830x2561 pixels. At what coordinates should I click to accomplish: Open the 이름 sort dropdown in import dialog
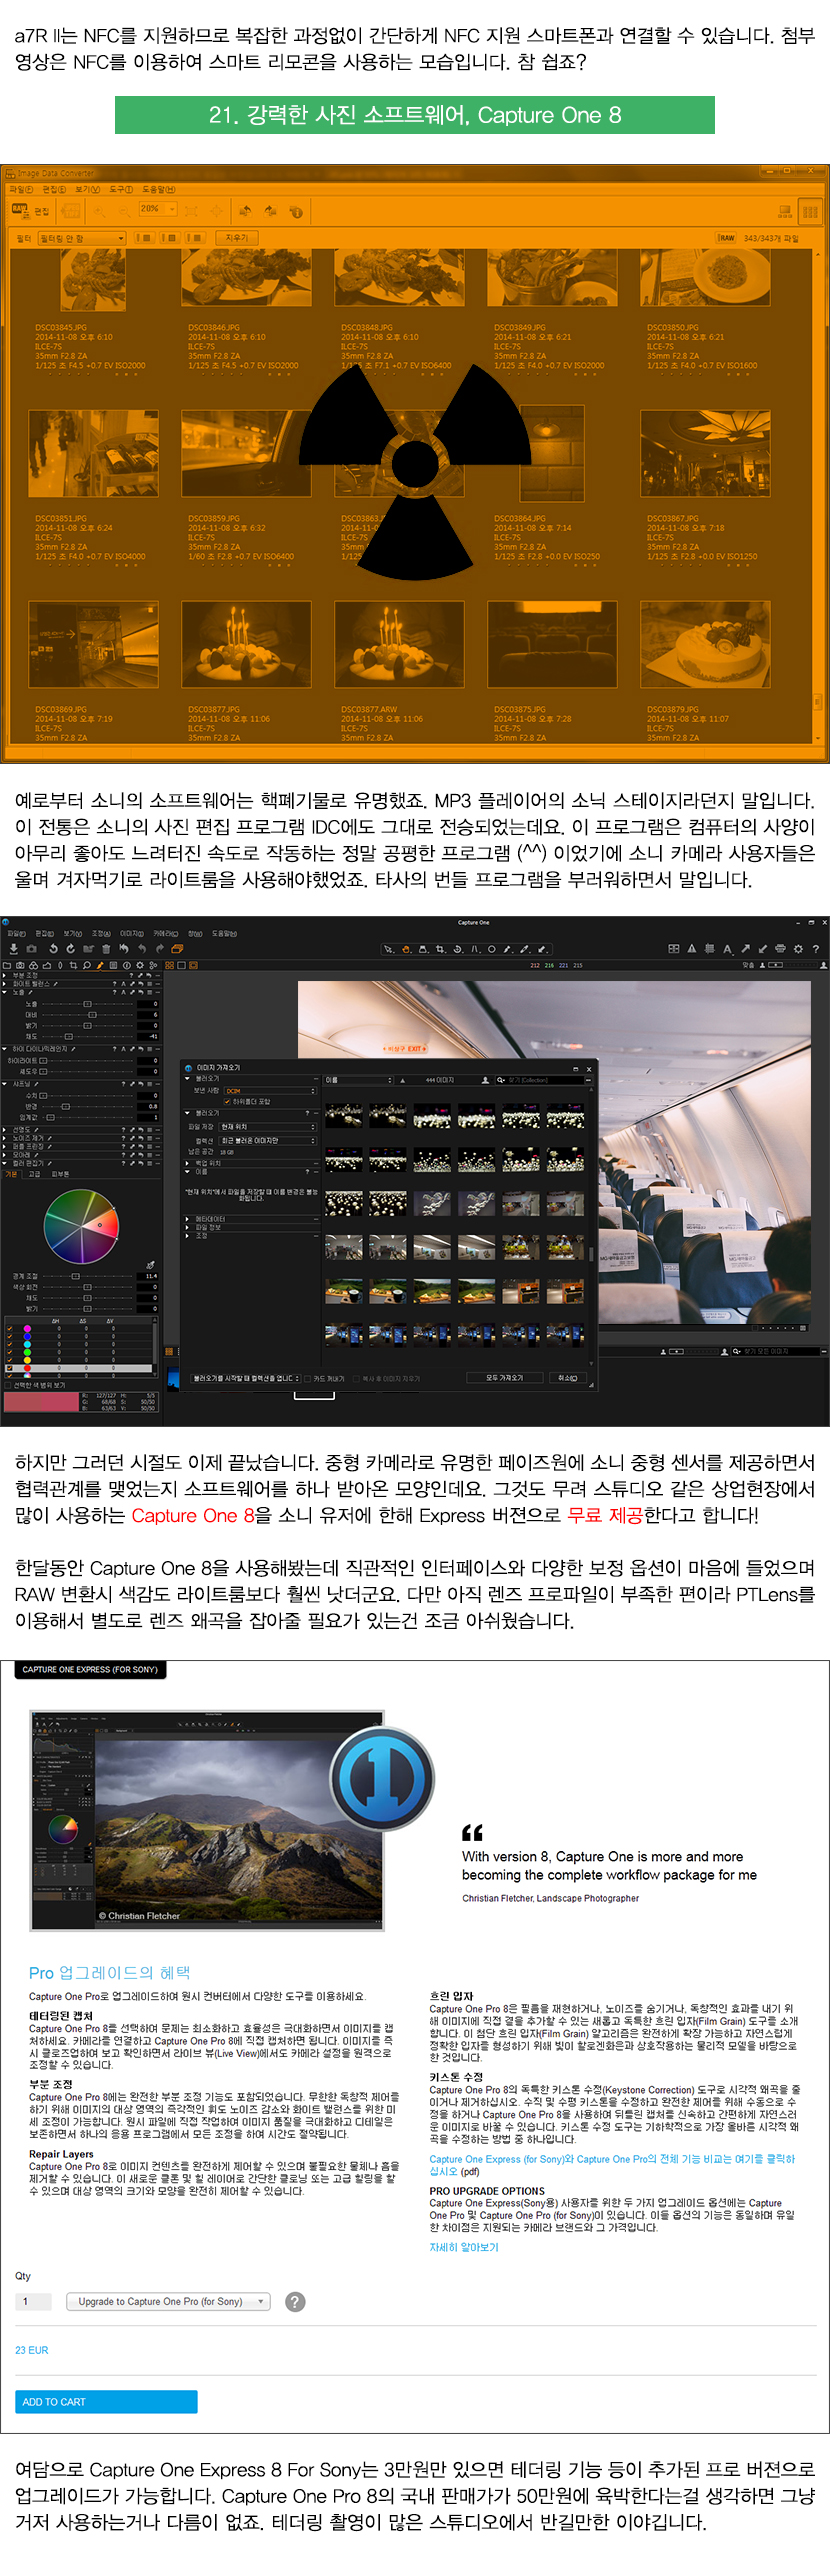pos(358,1080)
